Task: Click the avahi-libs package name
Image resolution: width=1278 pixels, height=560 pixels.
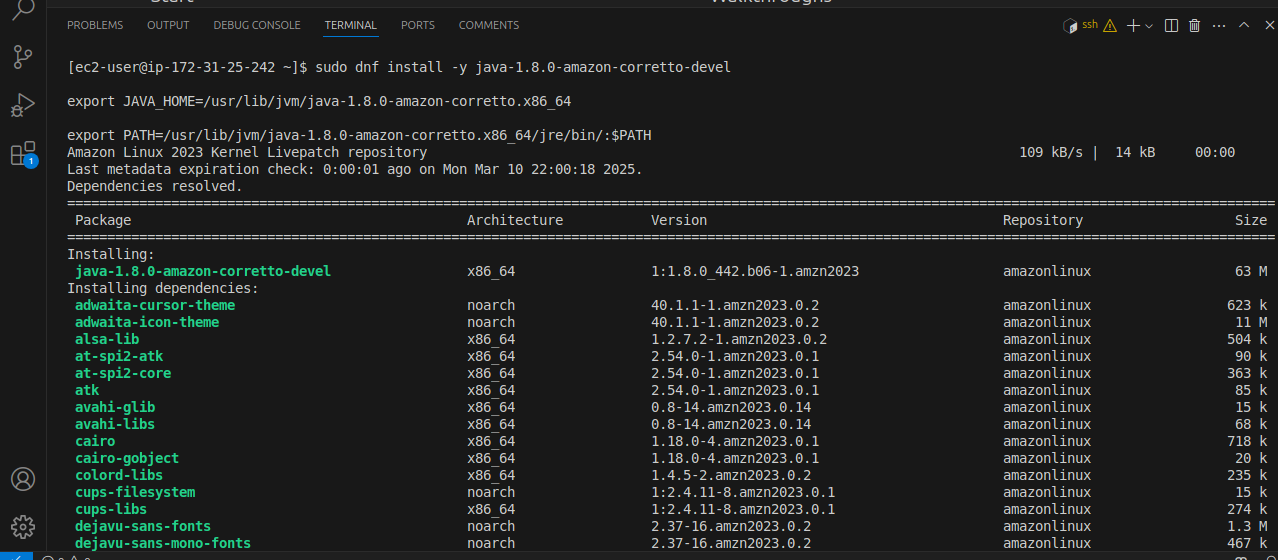Action: 115,425
